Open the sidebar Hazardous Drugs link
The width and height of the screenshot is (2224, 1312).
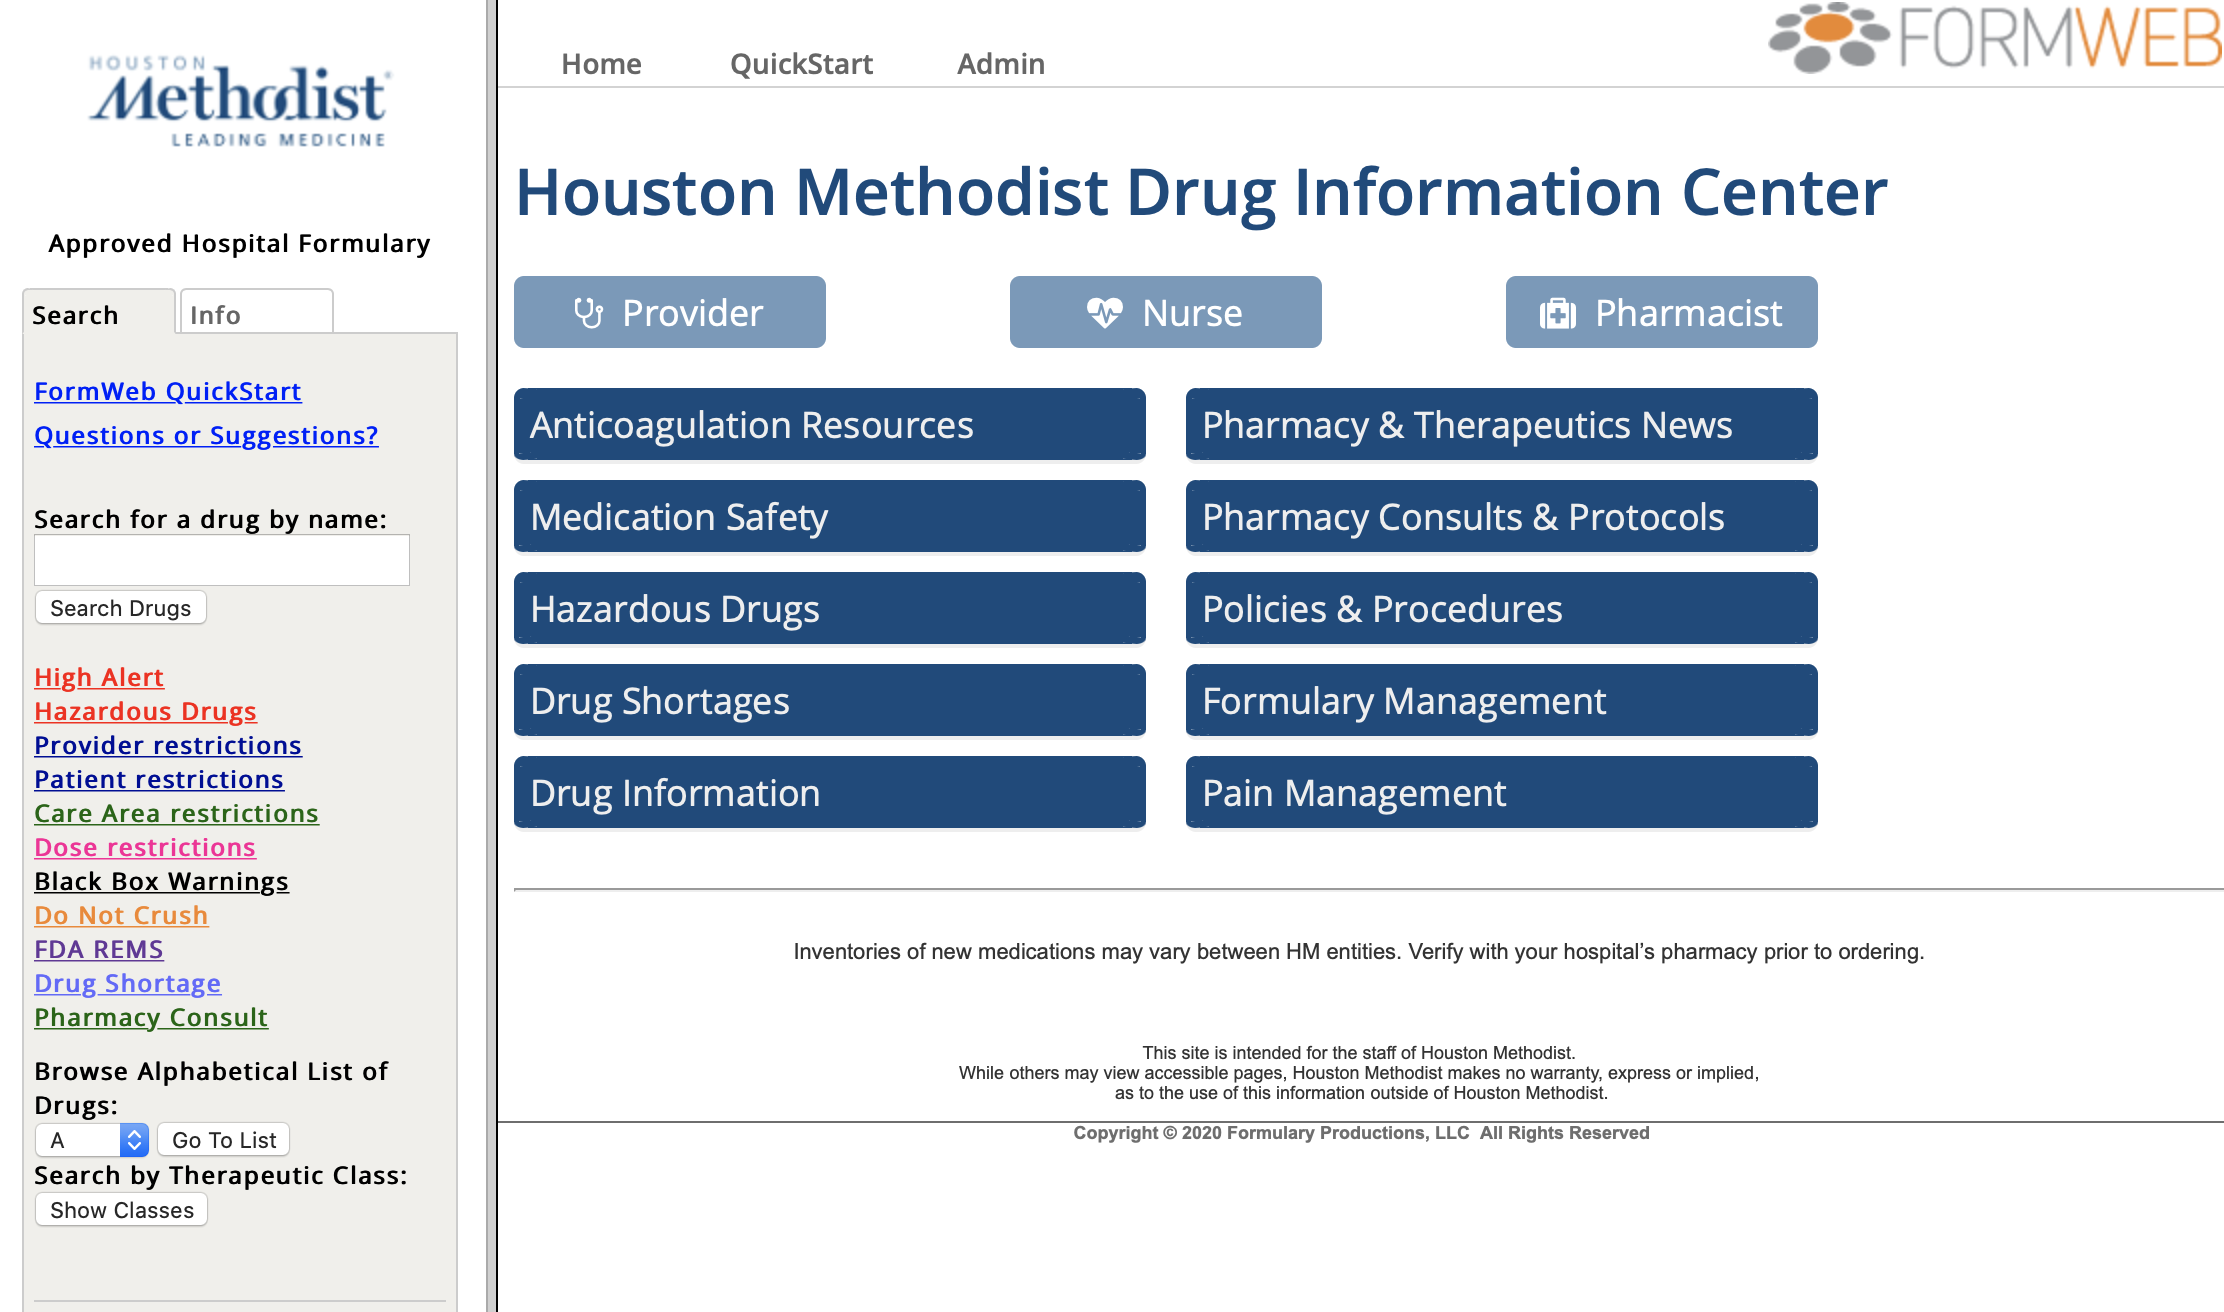(x=145, y=711)
